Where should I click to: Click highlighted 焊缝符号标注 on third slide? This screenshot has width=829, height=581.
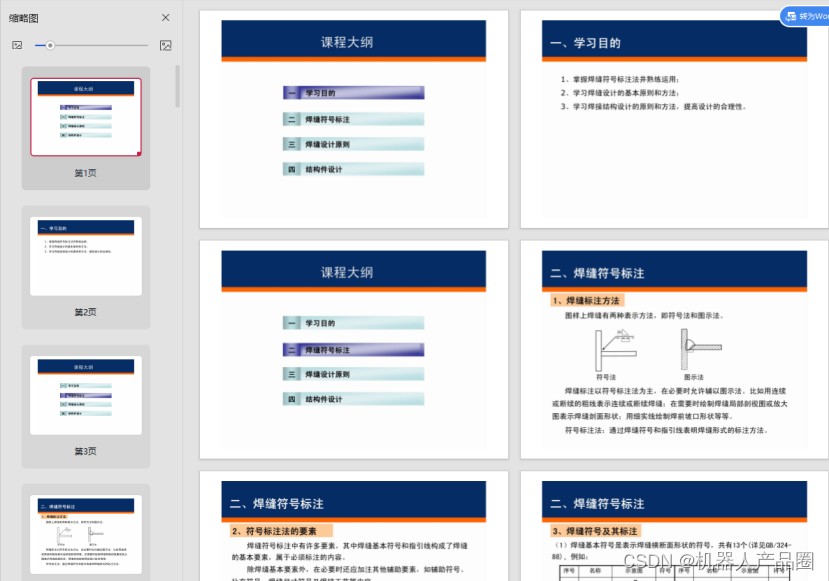click(x=353, y=349)
